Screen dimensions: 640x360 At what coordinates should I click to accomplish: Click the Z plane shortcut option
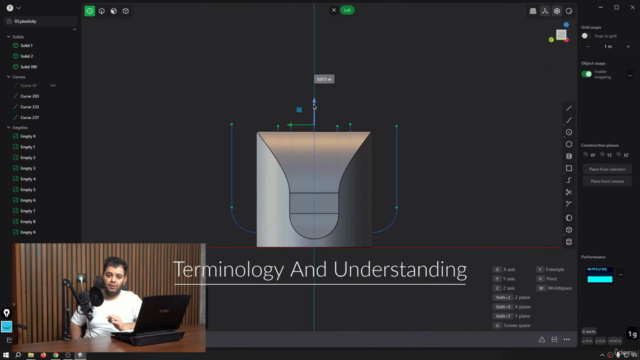[512, 298]
